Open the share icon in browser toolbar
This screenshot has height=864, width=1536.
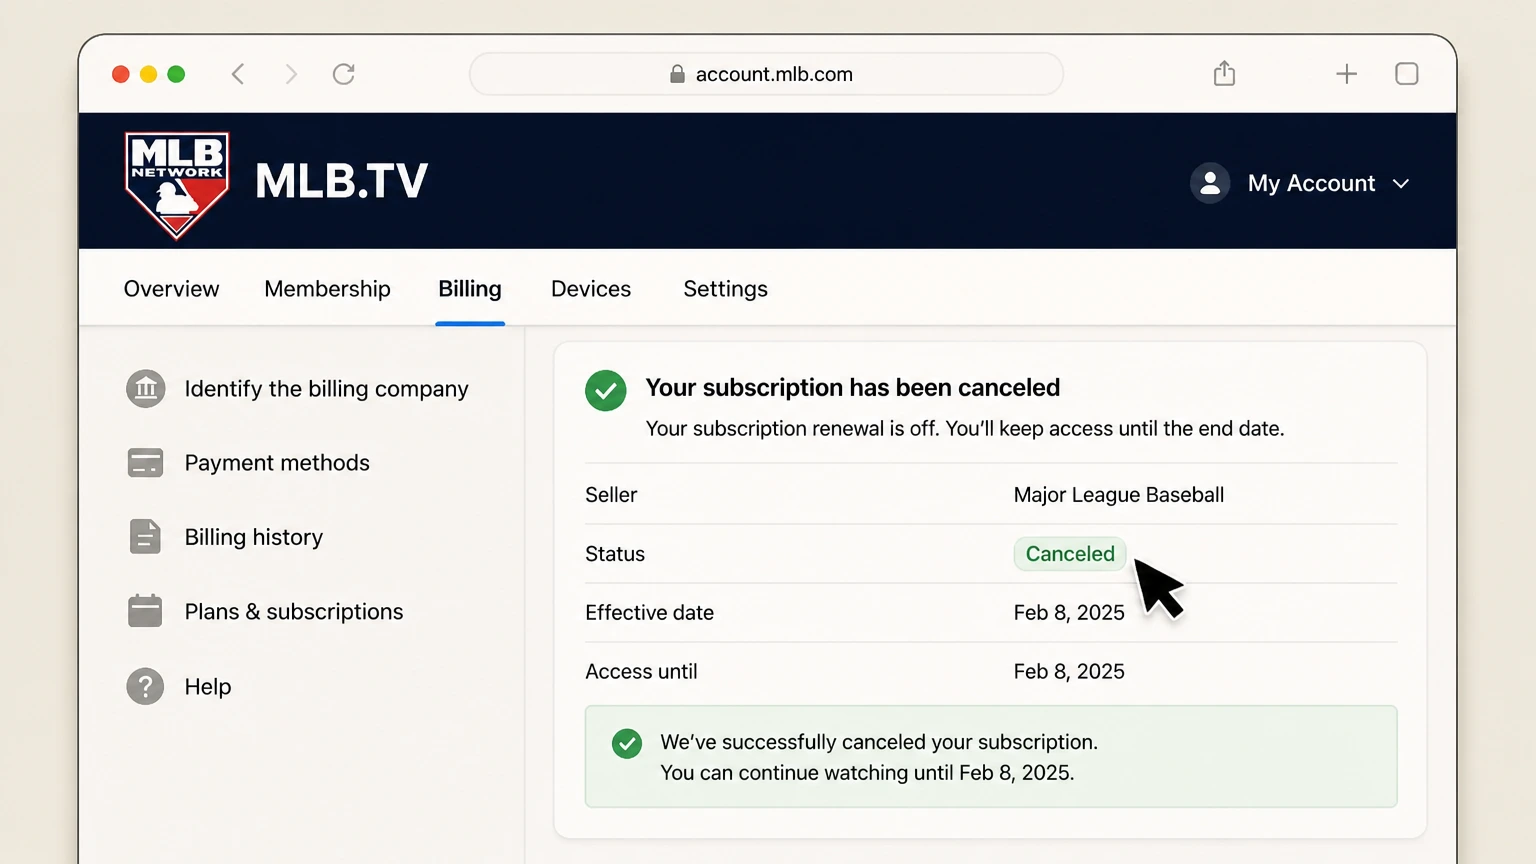coord(1224,73)
